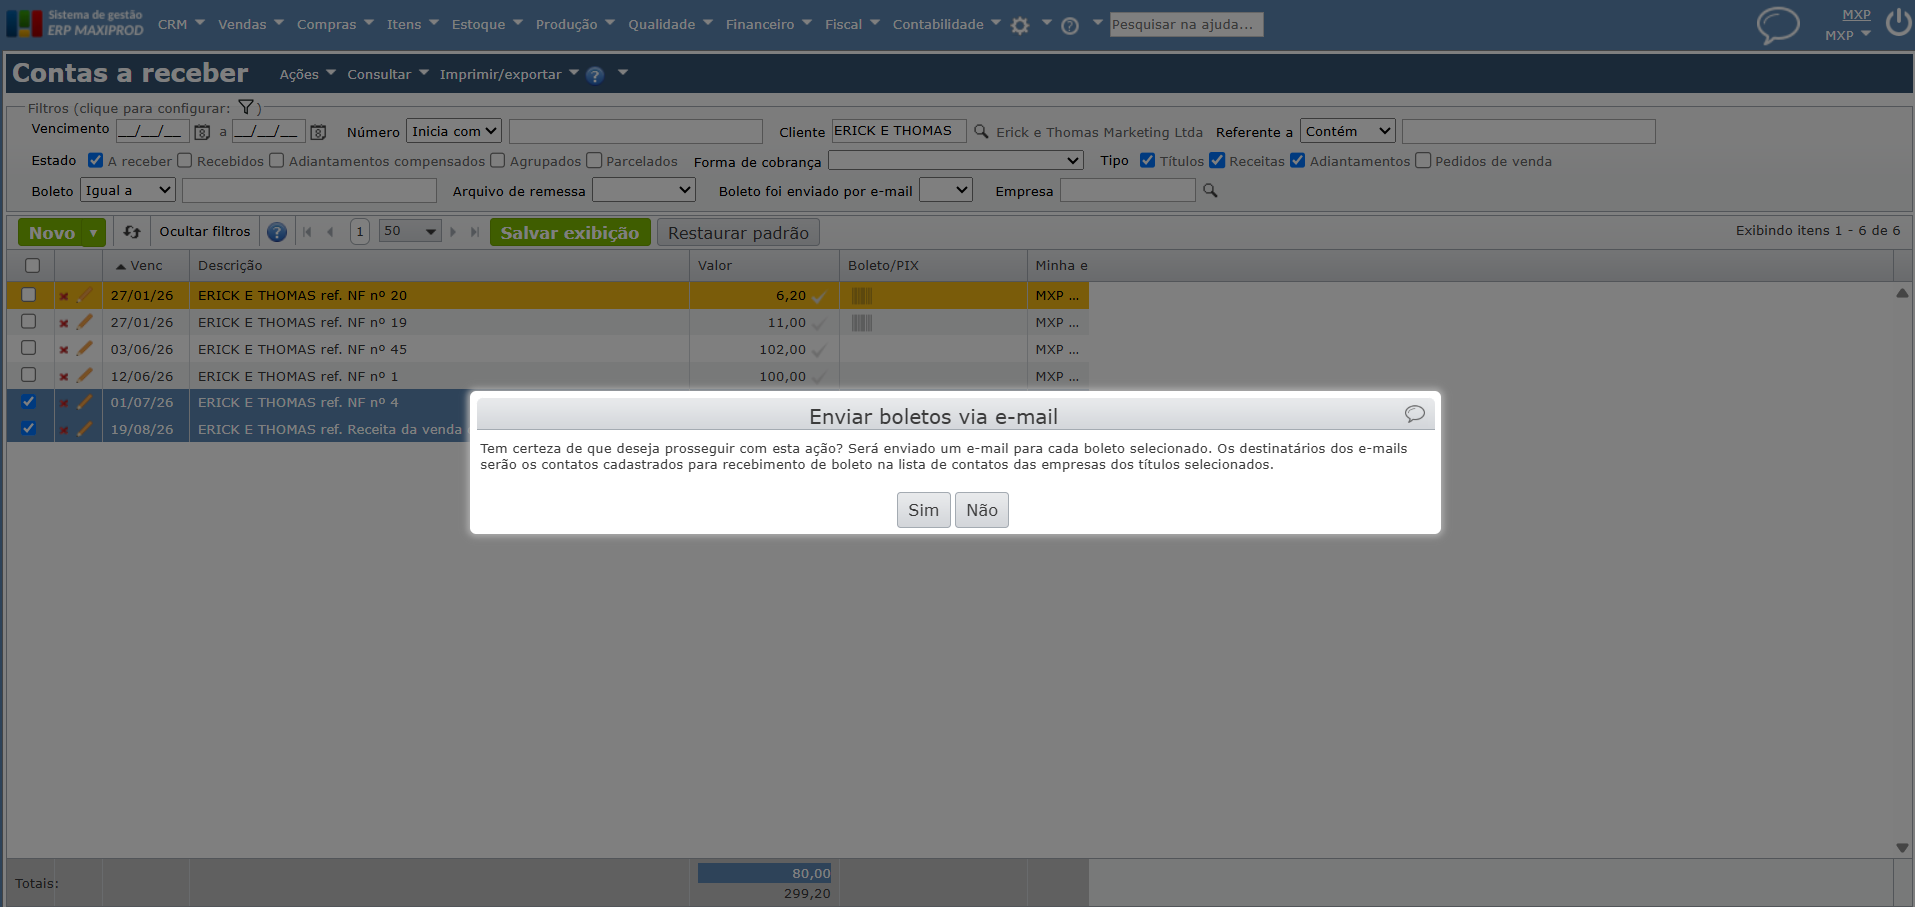This screenshot has width=1915, height=907.
Task: Confirm sending boletos with Sim button
Action: point(923,510)
